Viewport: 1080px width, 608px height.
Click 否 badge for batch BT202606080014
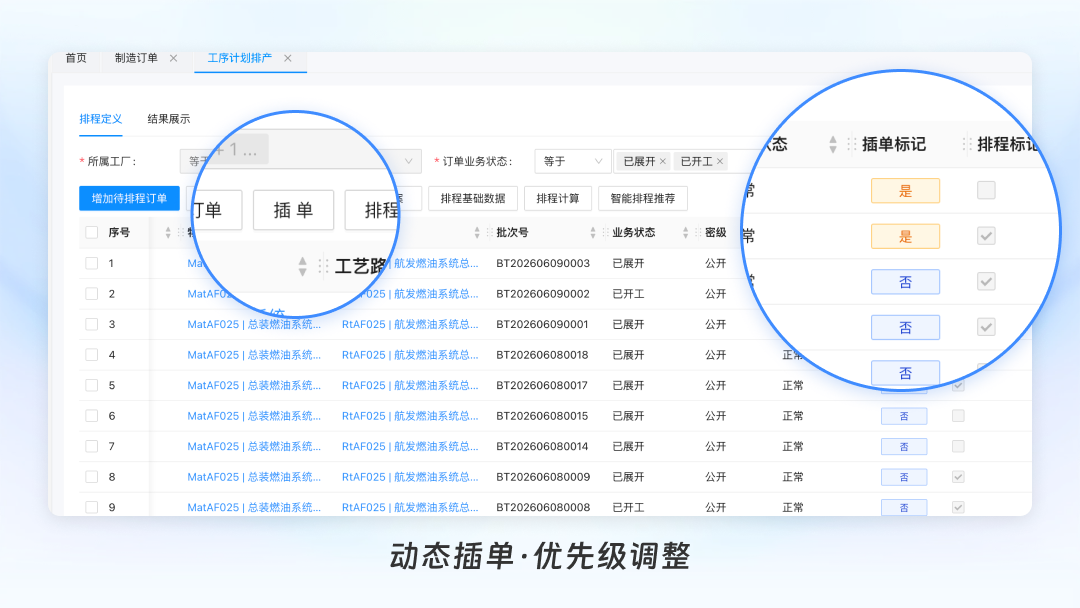[904, 446]
